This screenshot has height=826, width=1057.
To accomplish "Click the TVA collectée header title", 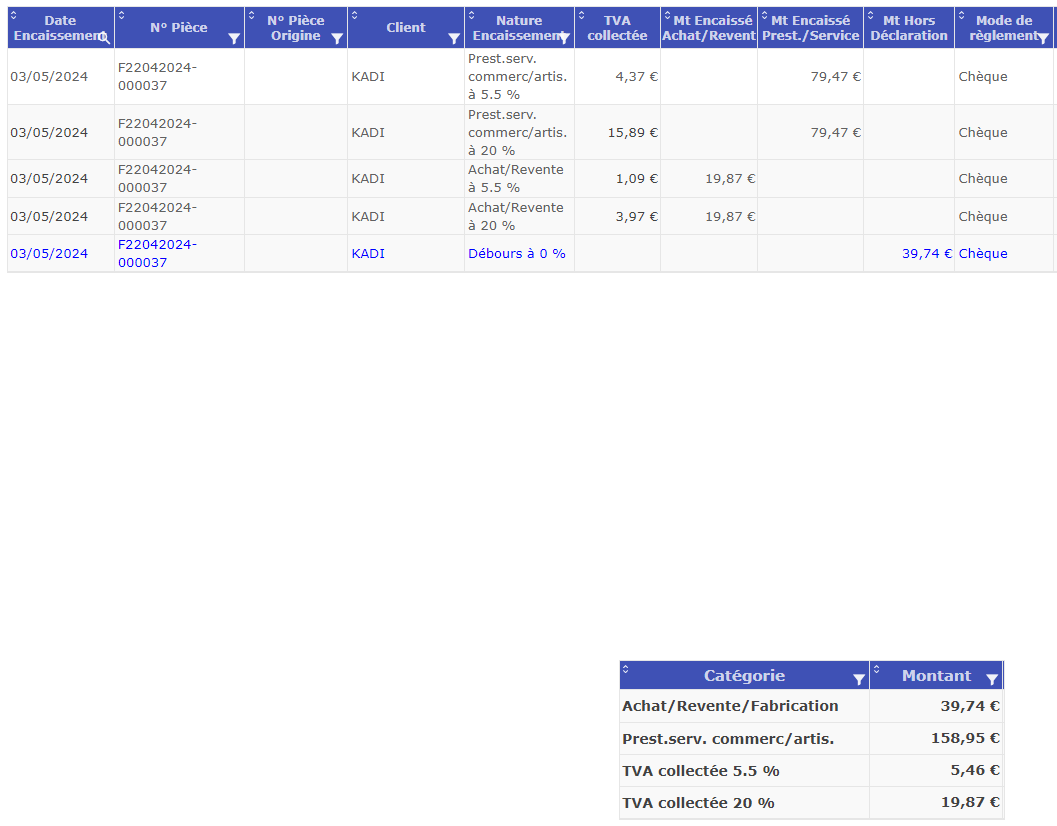I will (x=617, y=28).
